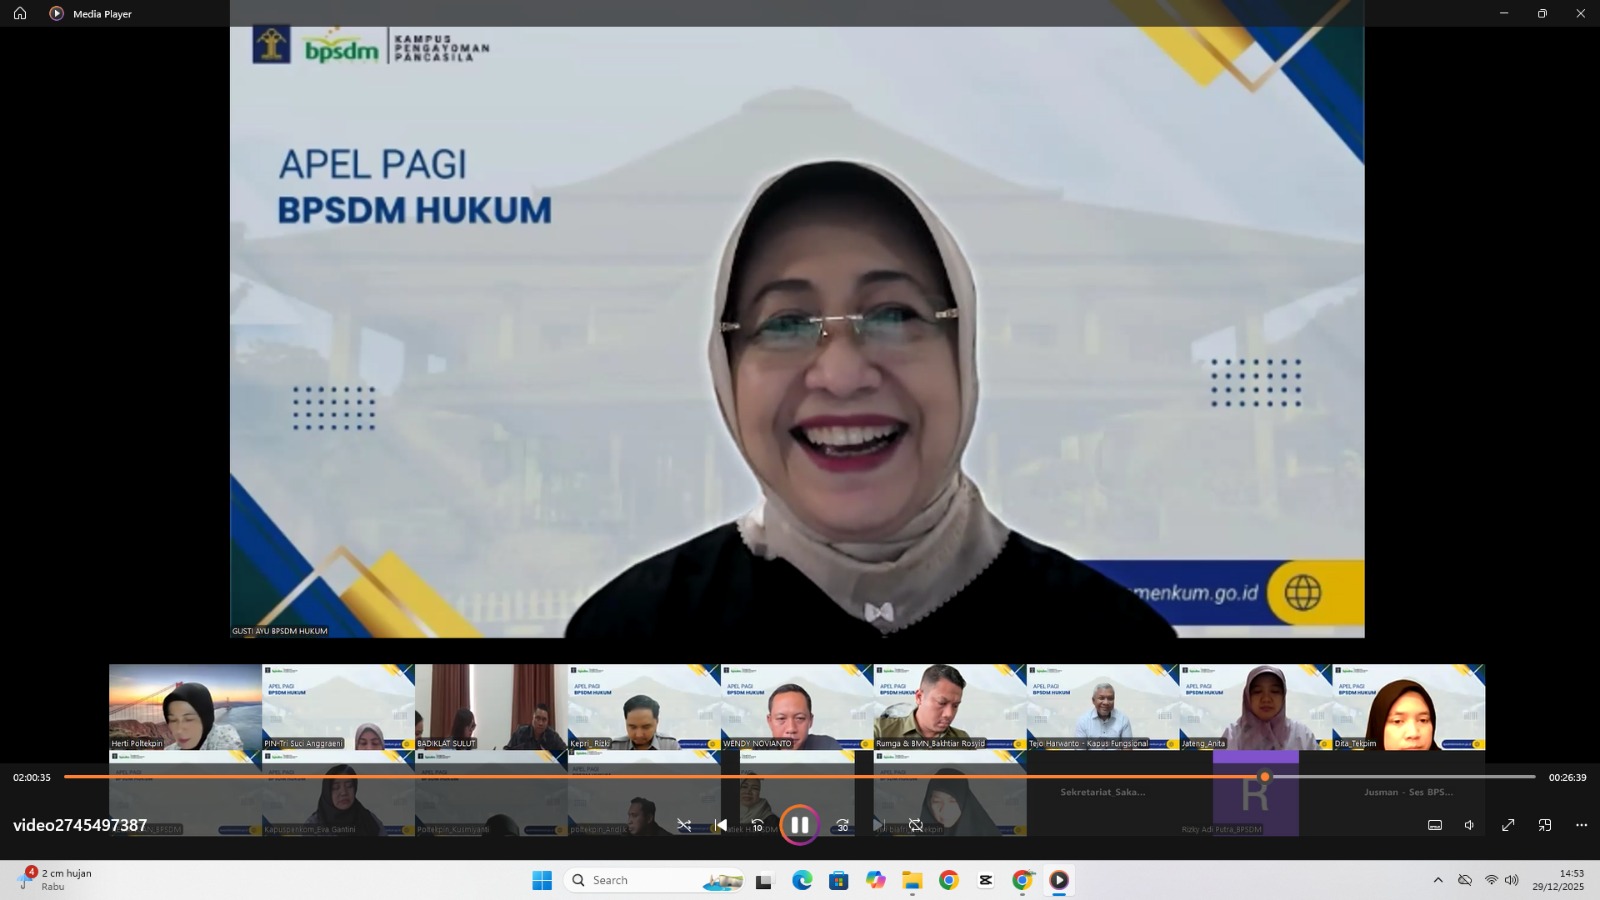This screenshot has height=900, width=1600.
Task: Skip back 10 seconds
Action: coord(757,825)
